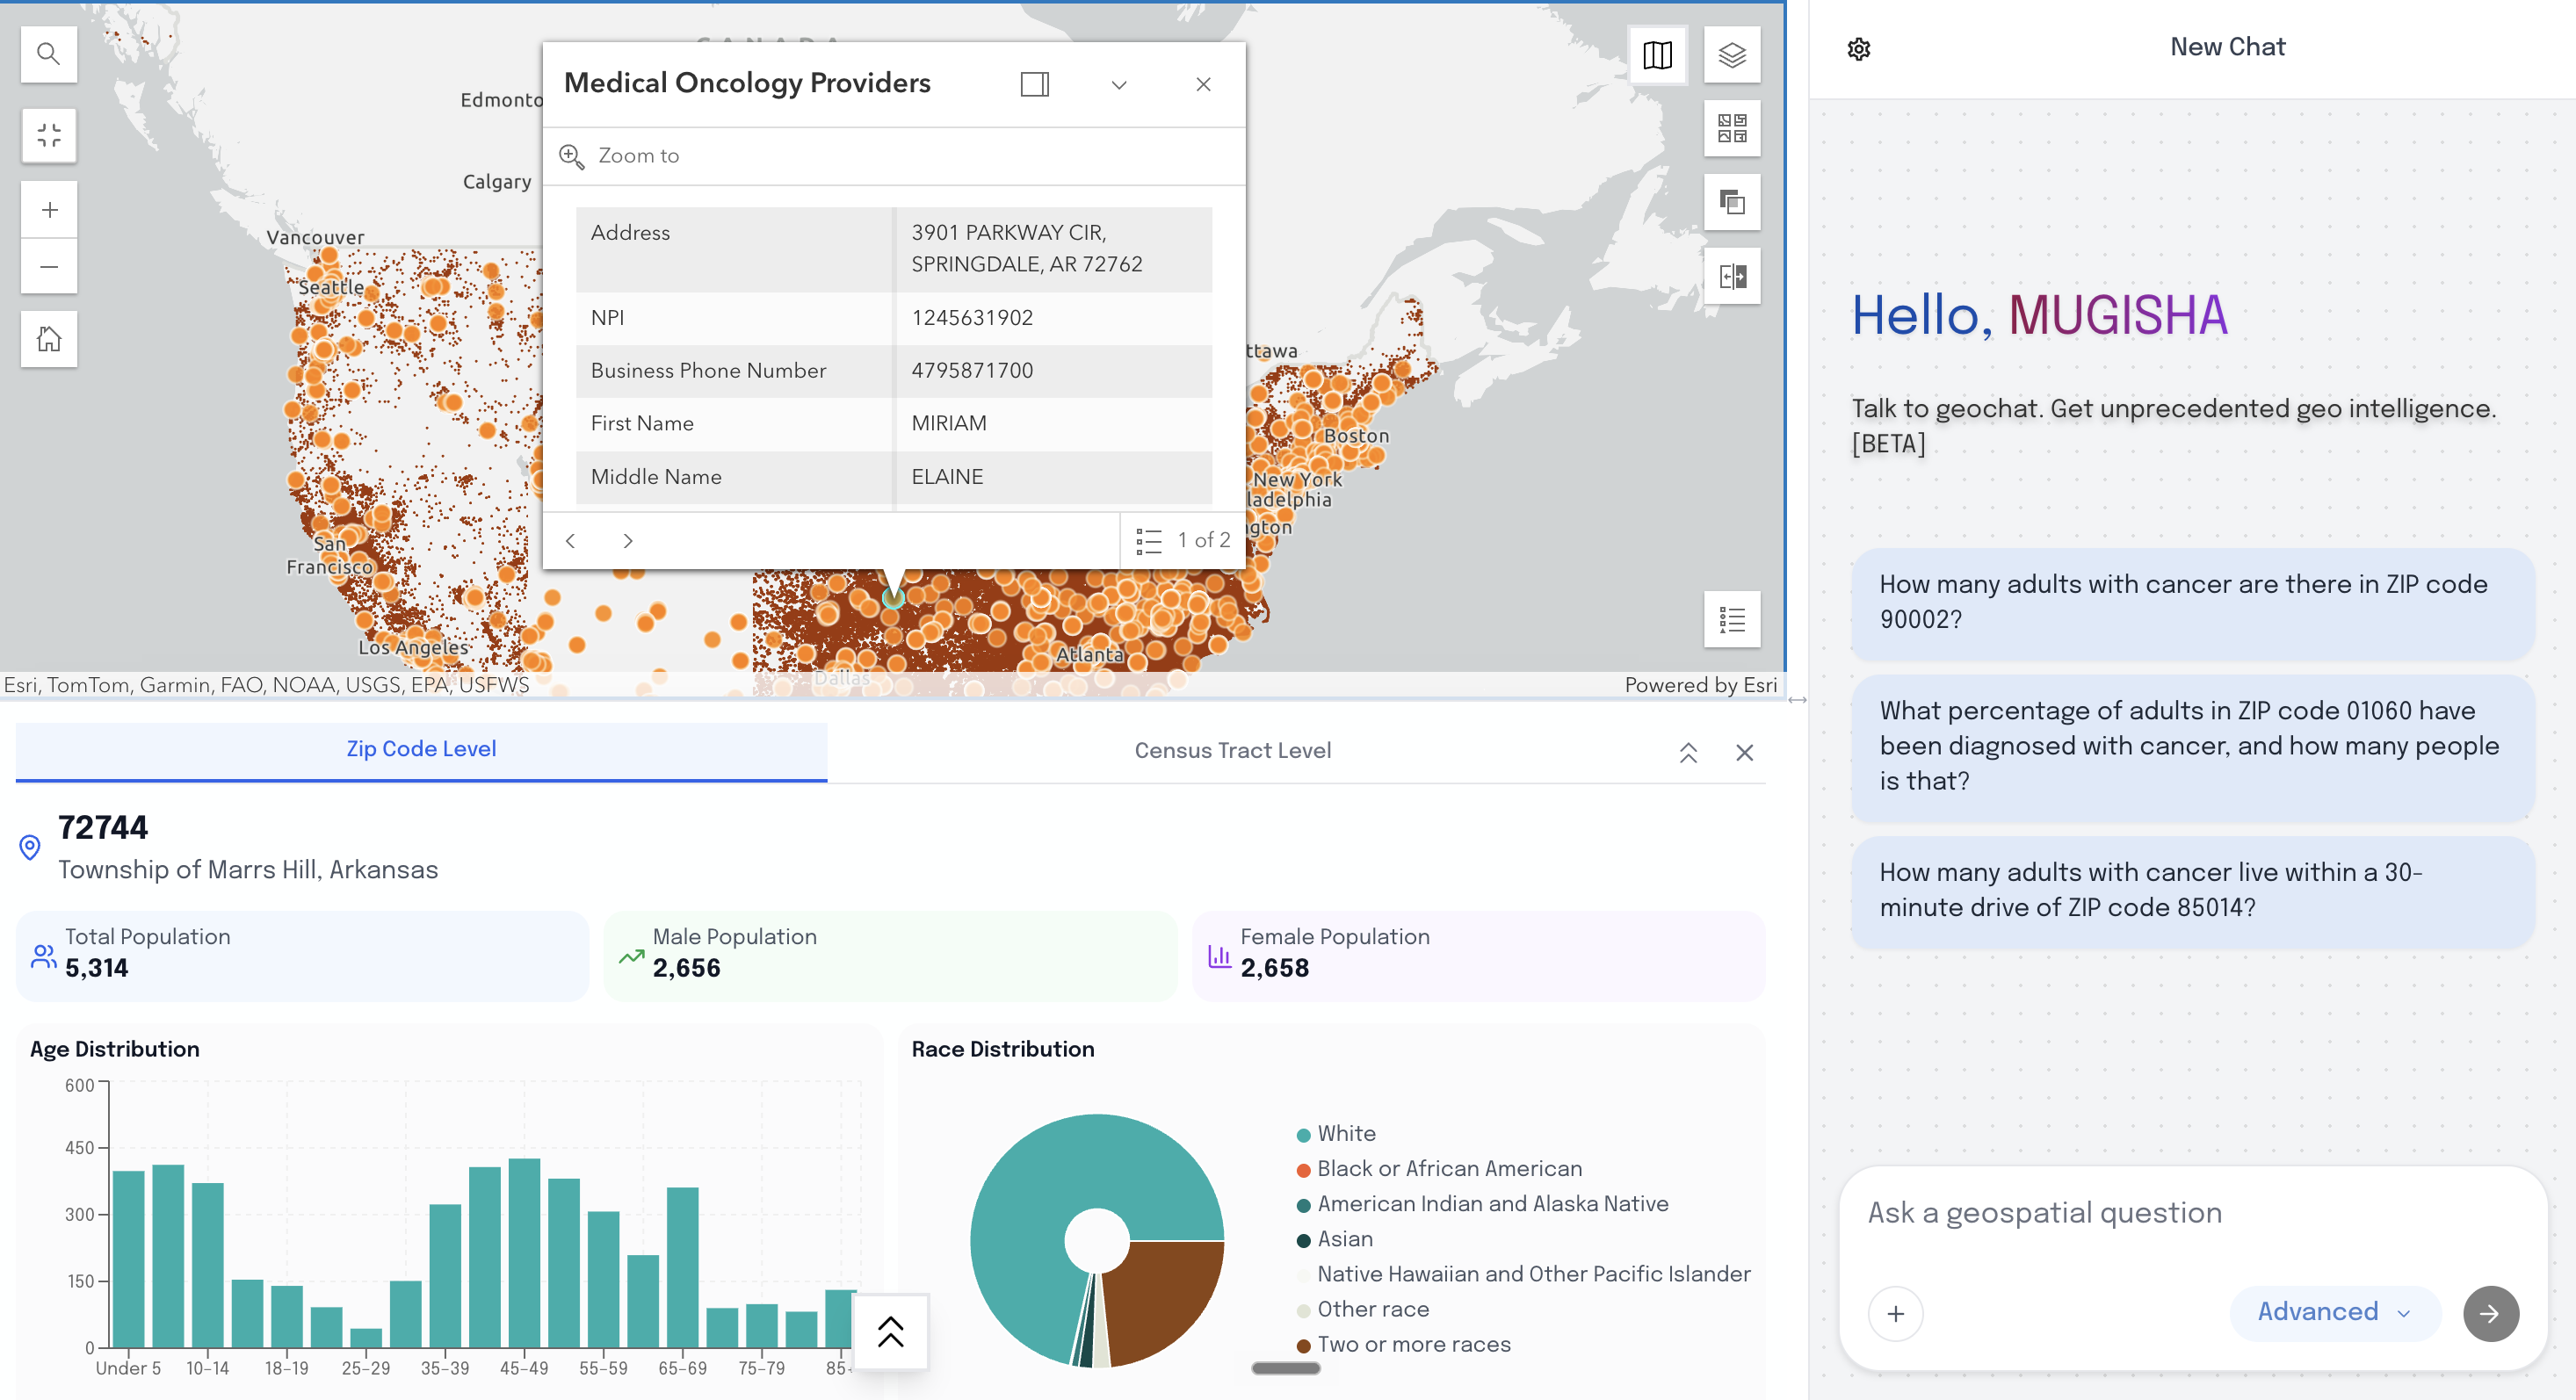Click the panel resize handle between map and chat
This screenshot has width=2576, height=1400.
pyautogui.click(x=1797, y=700)
